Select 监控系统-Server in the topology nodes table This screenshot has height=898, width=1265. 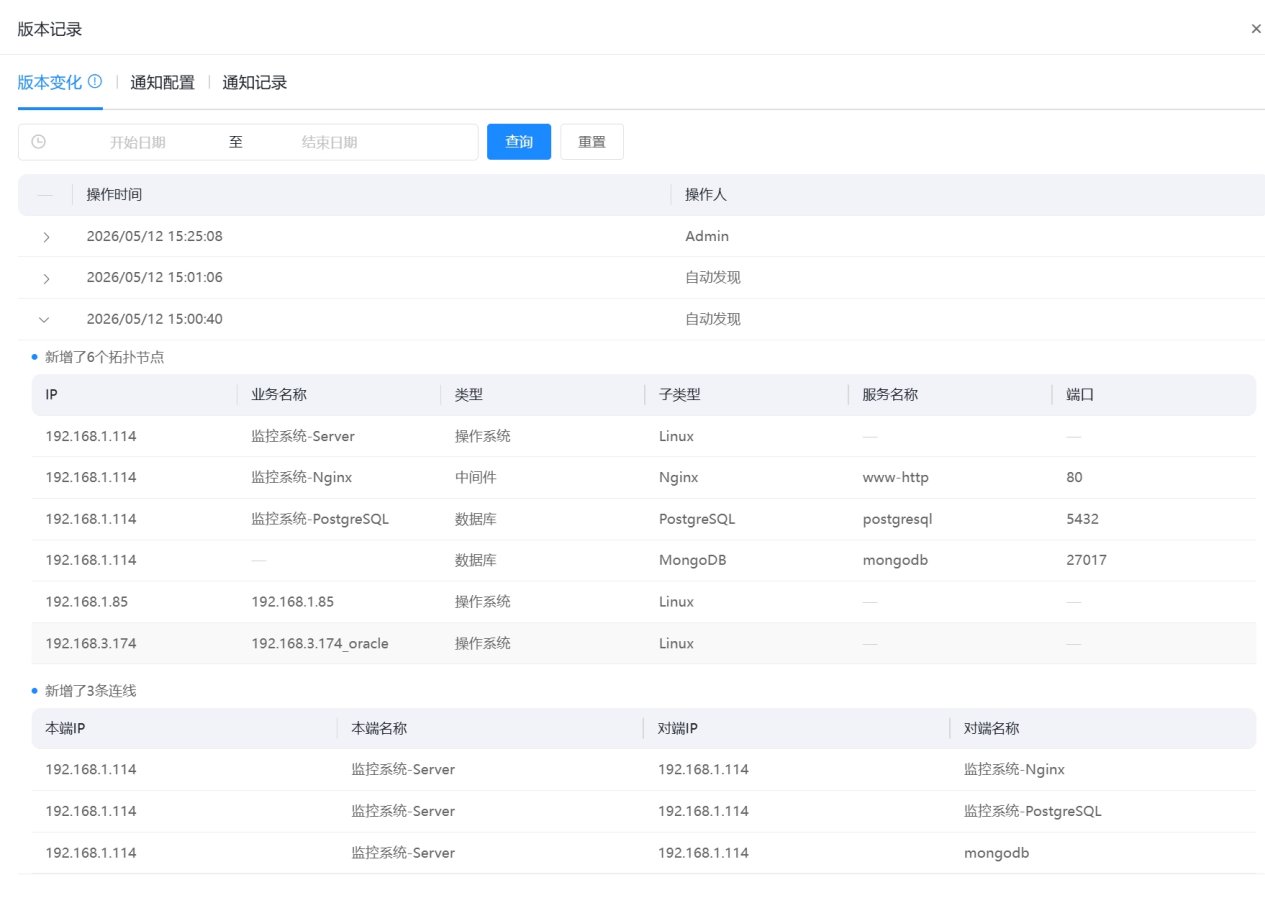pyautogui.click(x=303, y=437)
